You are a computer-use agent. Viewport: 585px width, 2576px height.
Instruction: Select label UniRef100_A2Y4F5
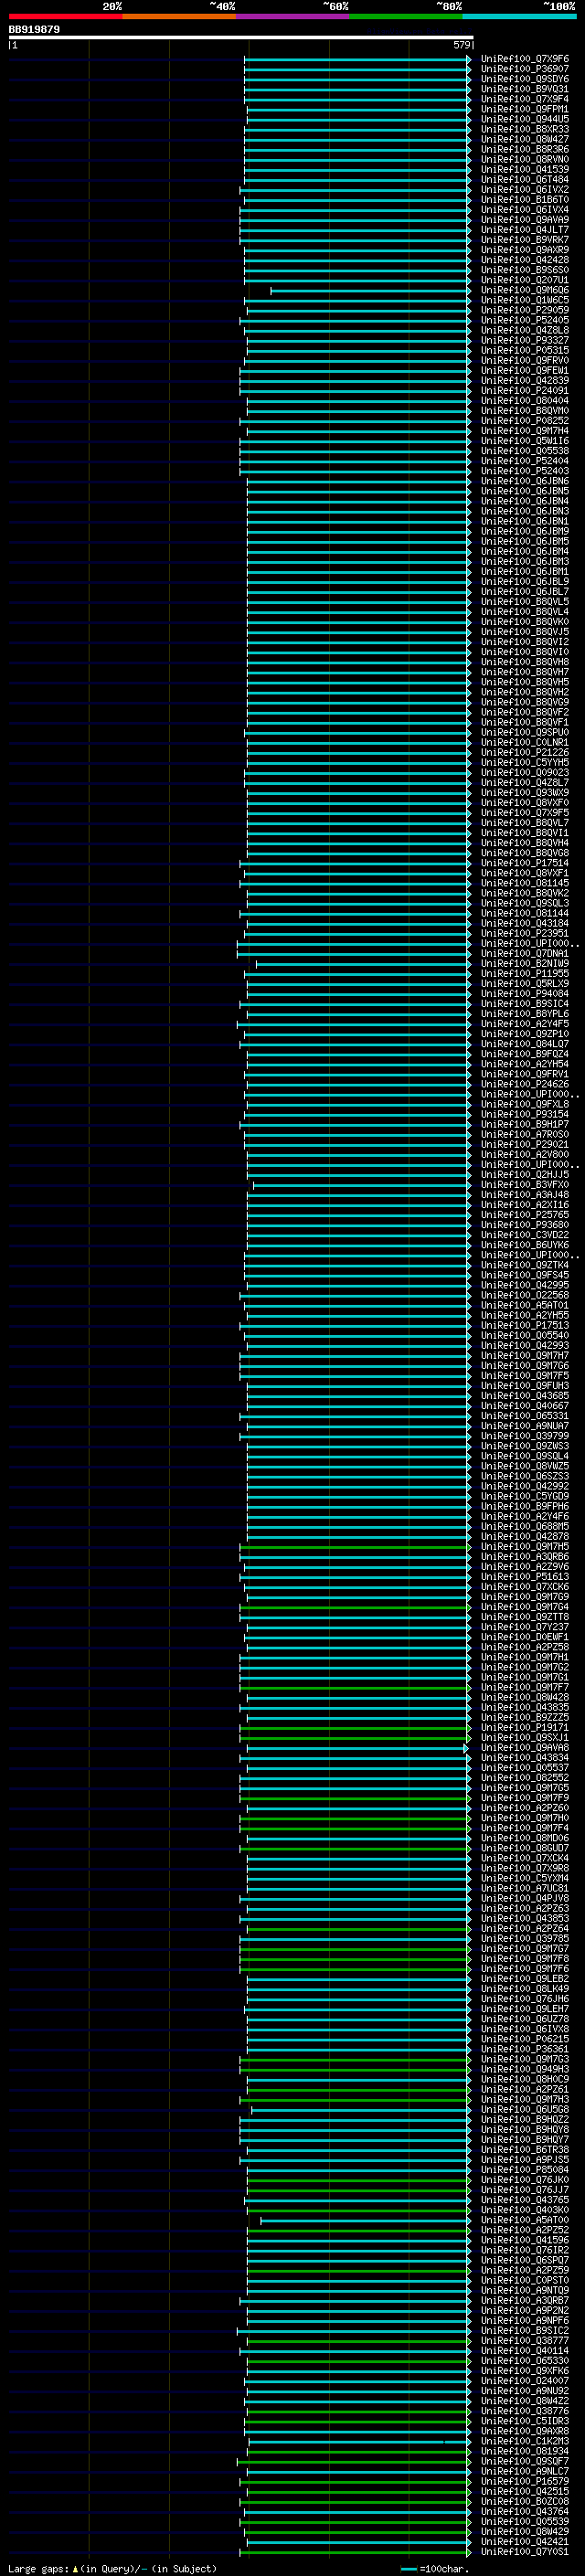pos(524,1024)
